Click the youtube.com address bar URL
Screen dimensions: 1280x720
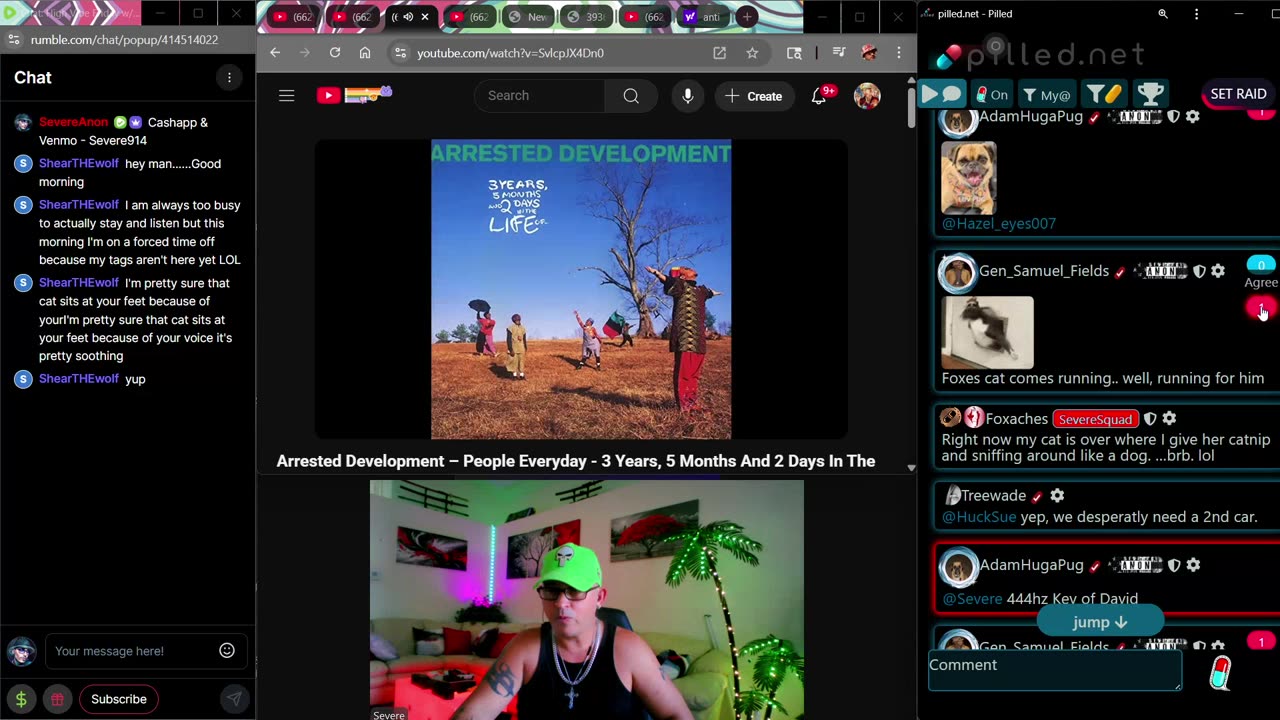coord(510,53)
